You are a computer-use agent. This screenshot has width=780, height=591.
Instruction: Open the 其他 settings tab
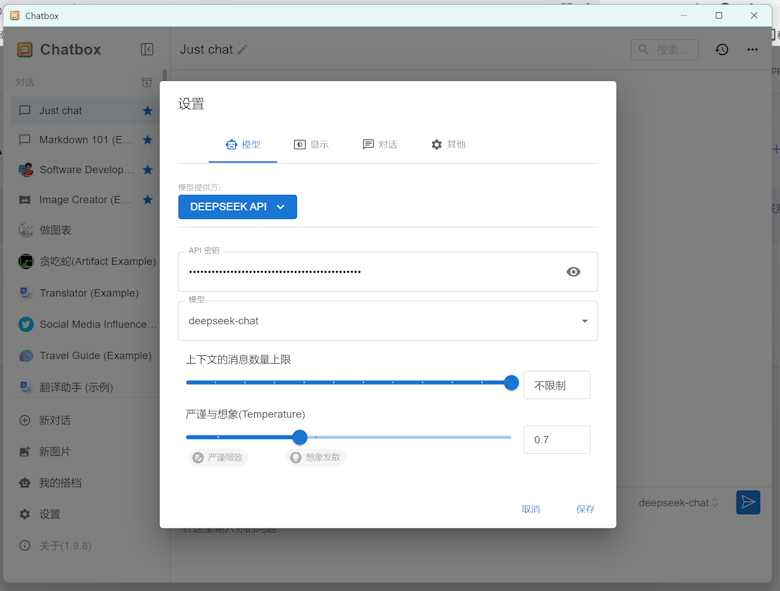[x=448, y=145]
